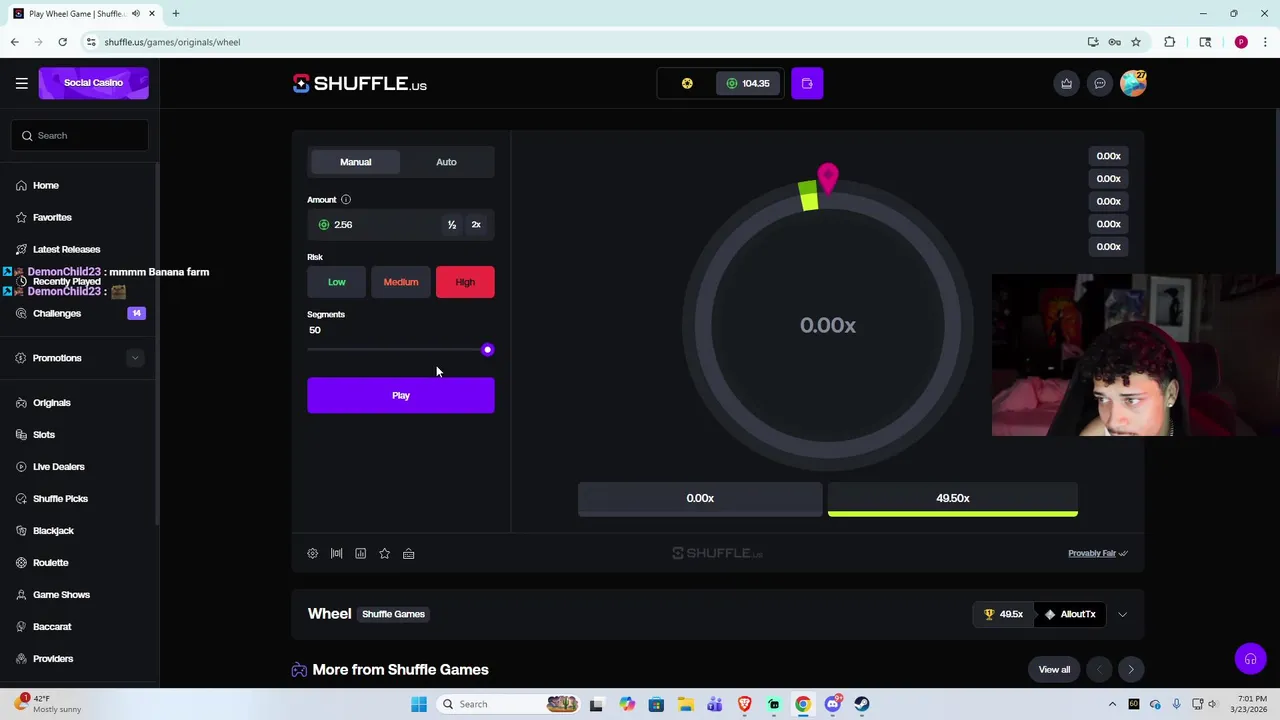Viewport: 1280px width, 720px height.
Task: Select Low risk
Action: coord(337,282)
